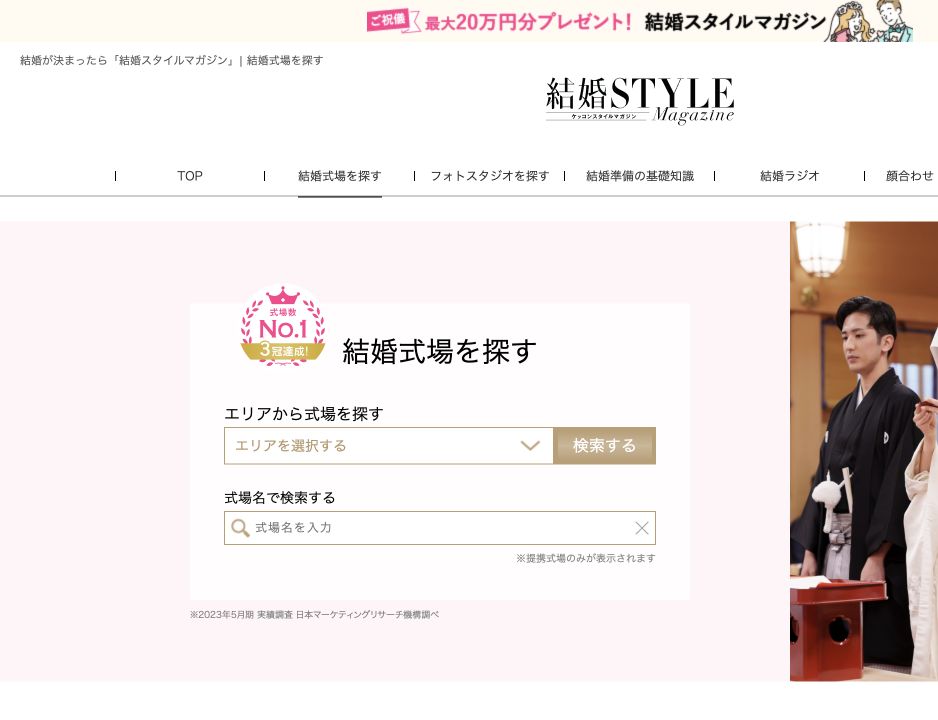
Task: Open the エリアを選択する dropdown
Action: click(x=389, y=446)
